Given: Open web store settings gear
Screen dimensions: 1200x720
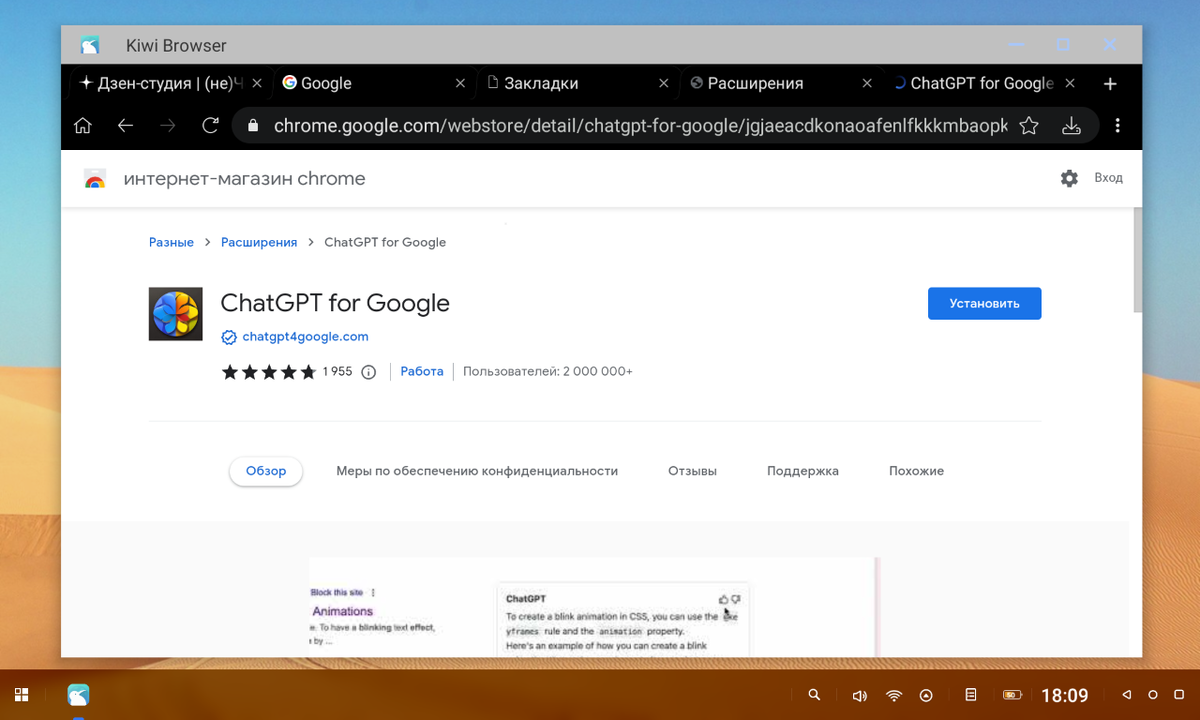Looking at the screenshot, I should 1069,178.
